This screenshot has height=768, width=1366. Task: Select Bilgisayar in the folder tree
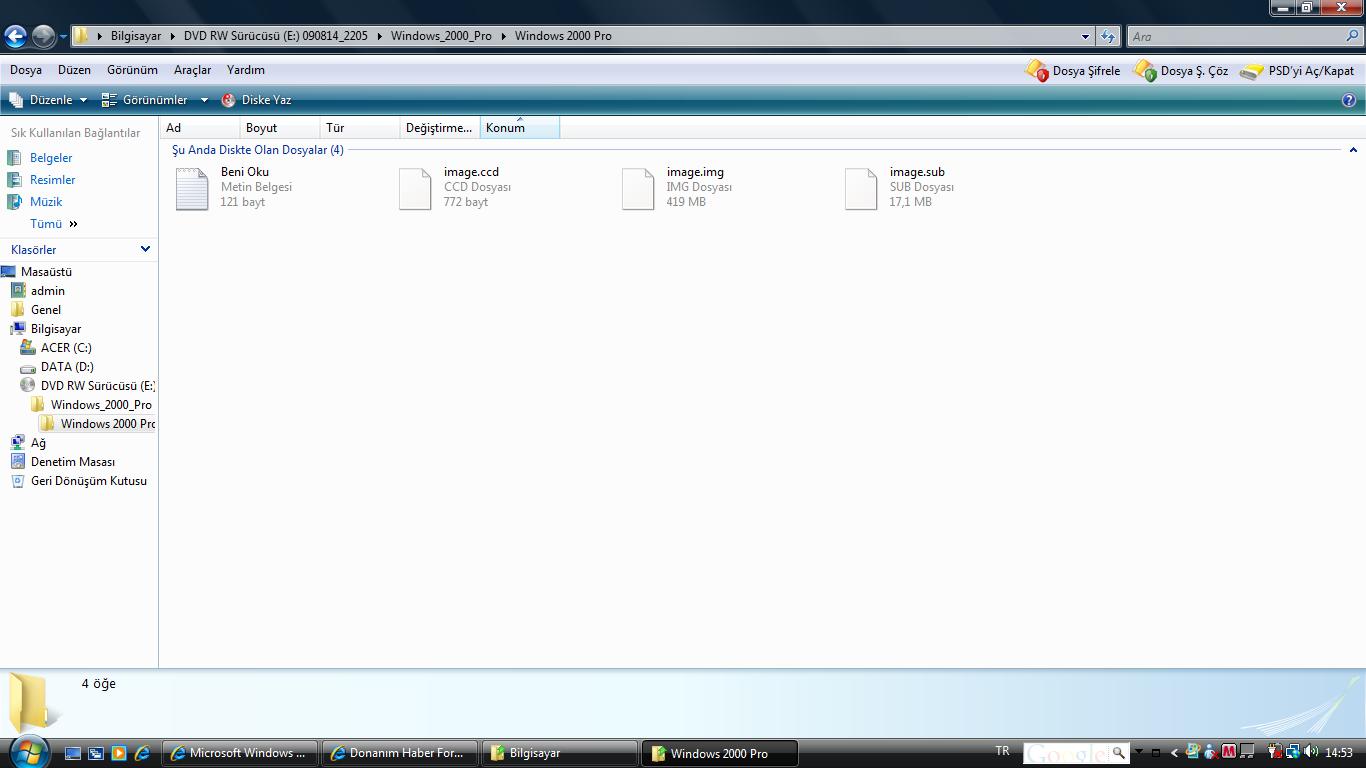(56, 329)
